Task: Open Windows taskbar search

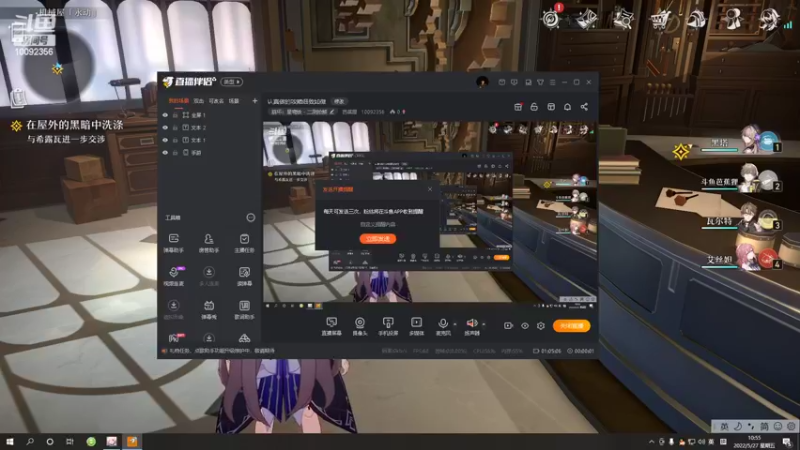Action: 30,442
